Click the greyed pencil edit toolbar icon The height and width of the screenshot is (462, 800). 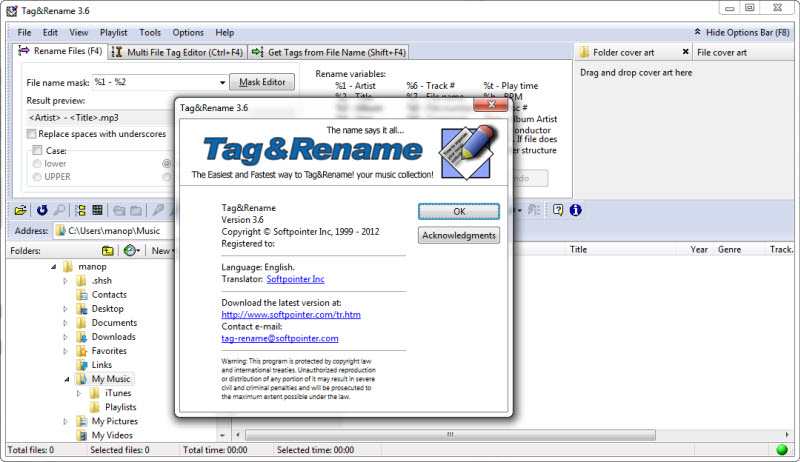158,210
